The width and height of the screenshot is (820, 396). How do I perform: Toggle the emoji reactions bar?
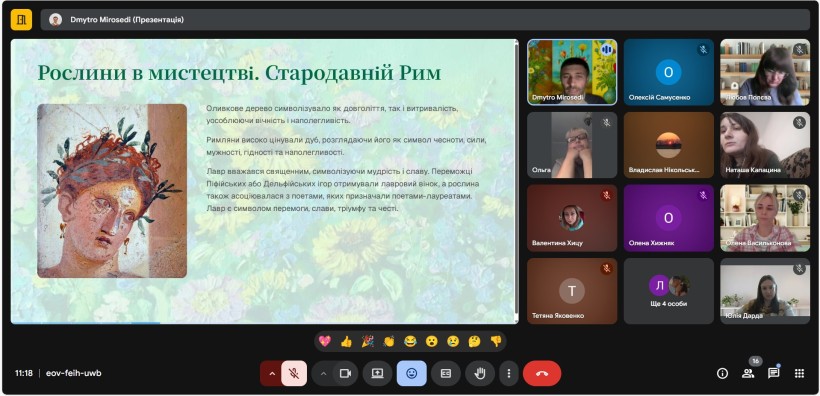click(x=412, y=374)
